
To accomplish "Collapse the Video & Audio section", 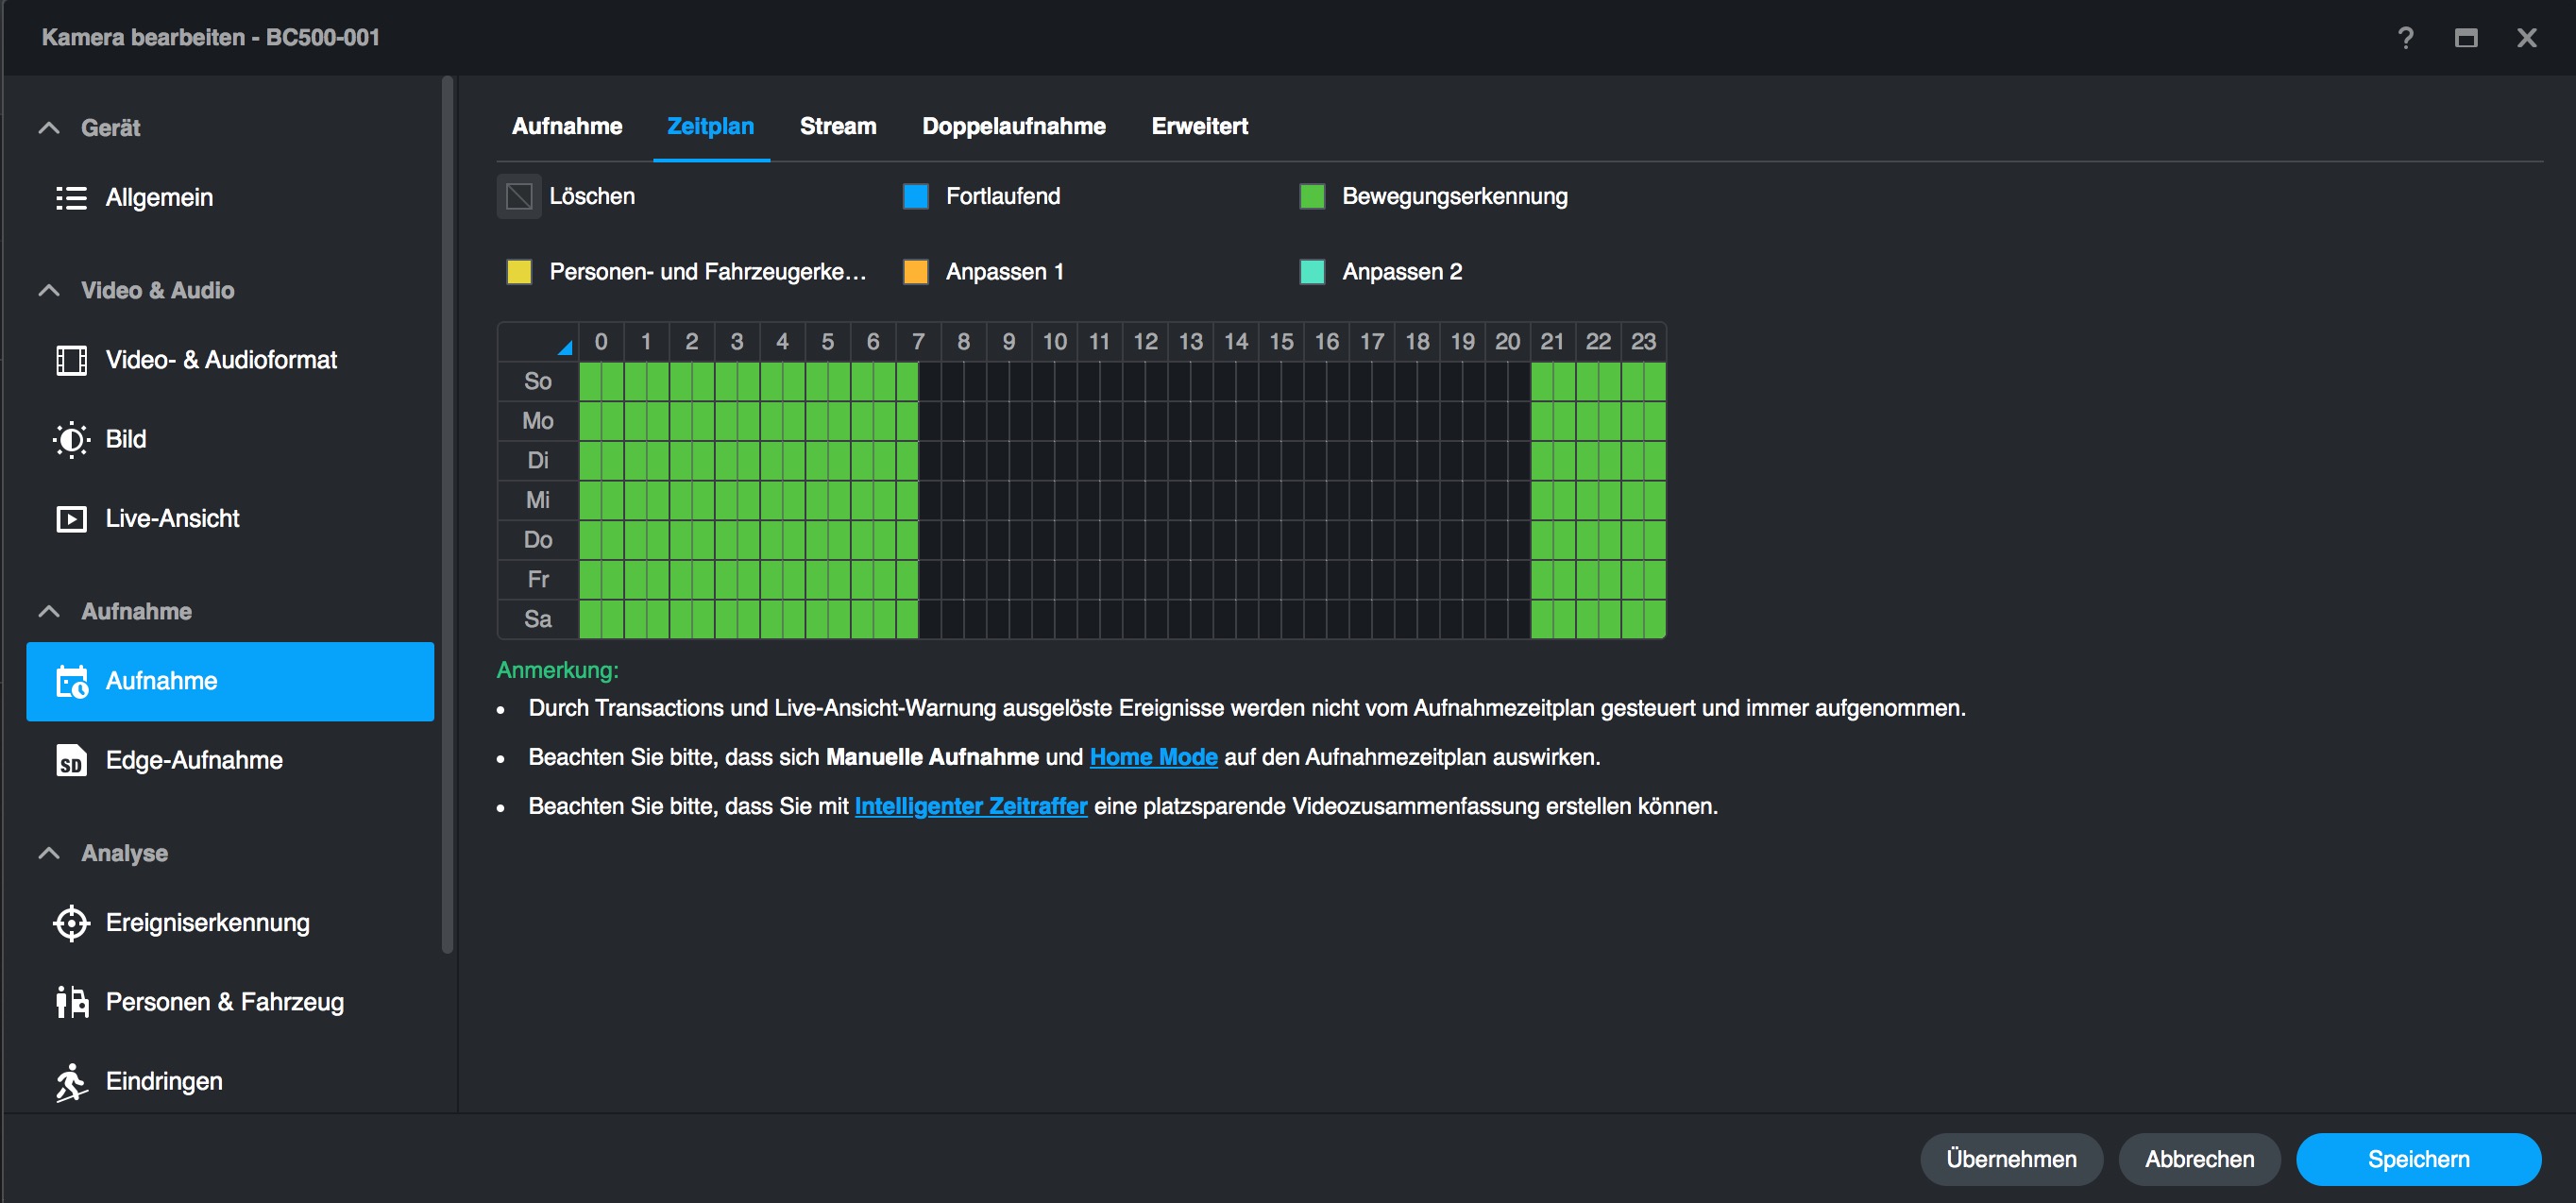I will click(49, 291).
